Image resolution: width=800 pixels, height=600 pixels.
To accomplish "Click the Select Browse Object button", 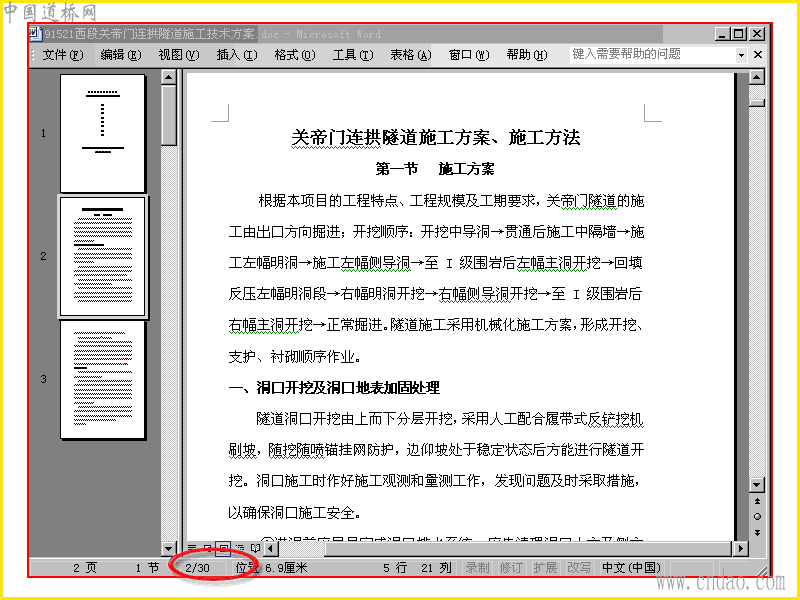I will pos(757,517).
